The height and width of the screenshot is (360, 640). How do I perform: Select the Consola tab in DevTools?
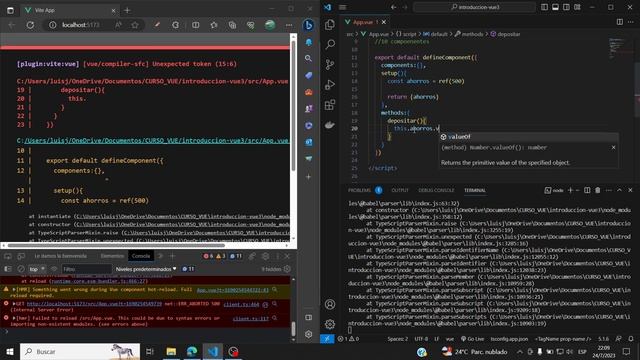point(141,256)
